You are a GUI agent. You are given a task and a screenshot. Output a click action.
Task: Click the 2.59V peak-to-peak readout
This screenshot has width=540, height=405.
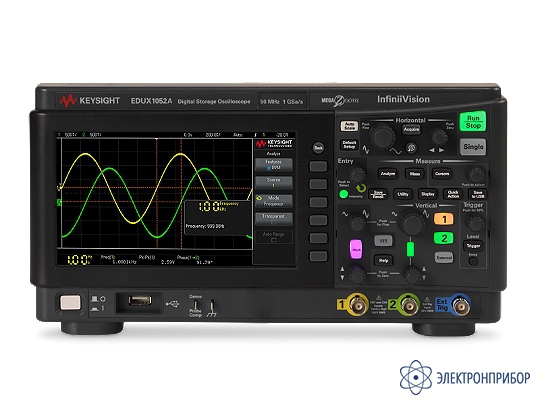point(168,262)
